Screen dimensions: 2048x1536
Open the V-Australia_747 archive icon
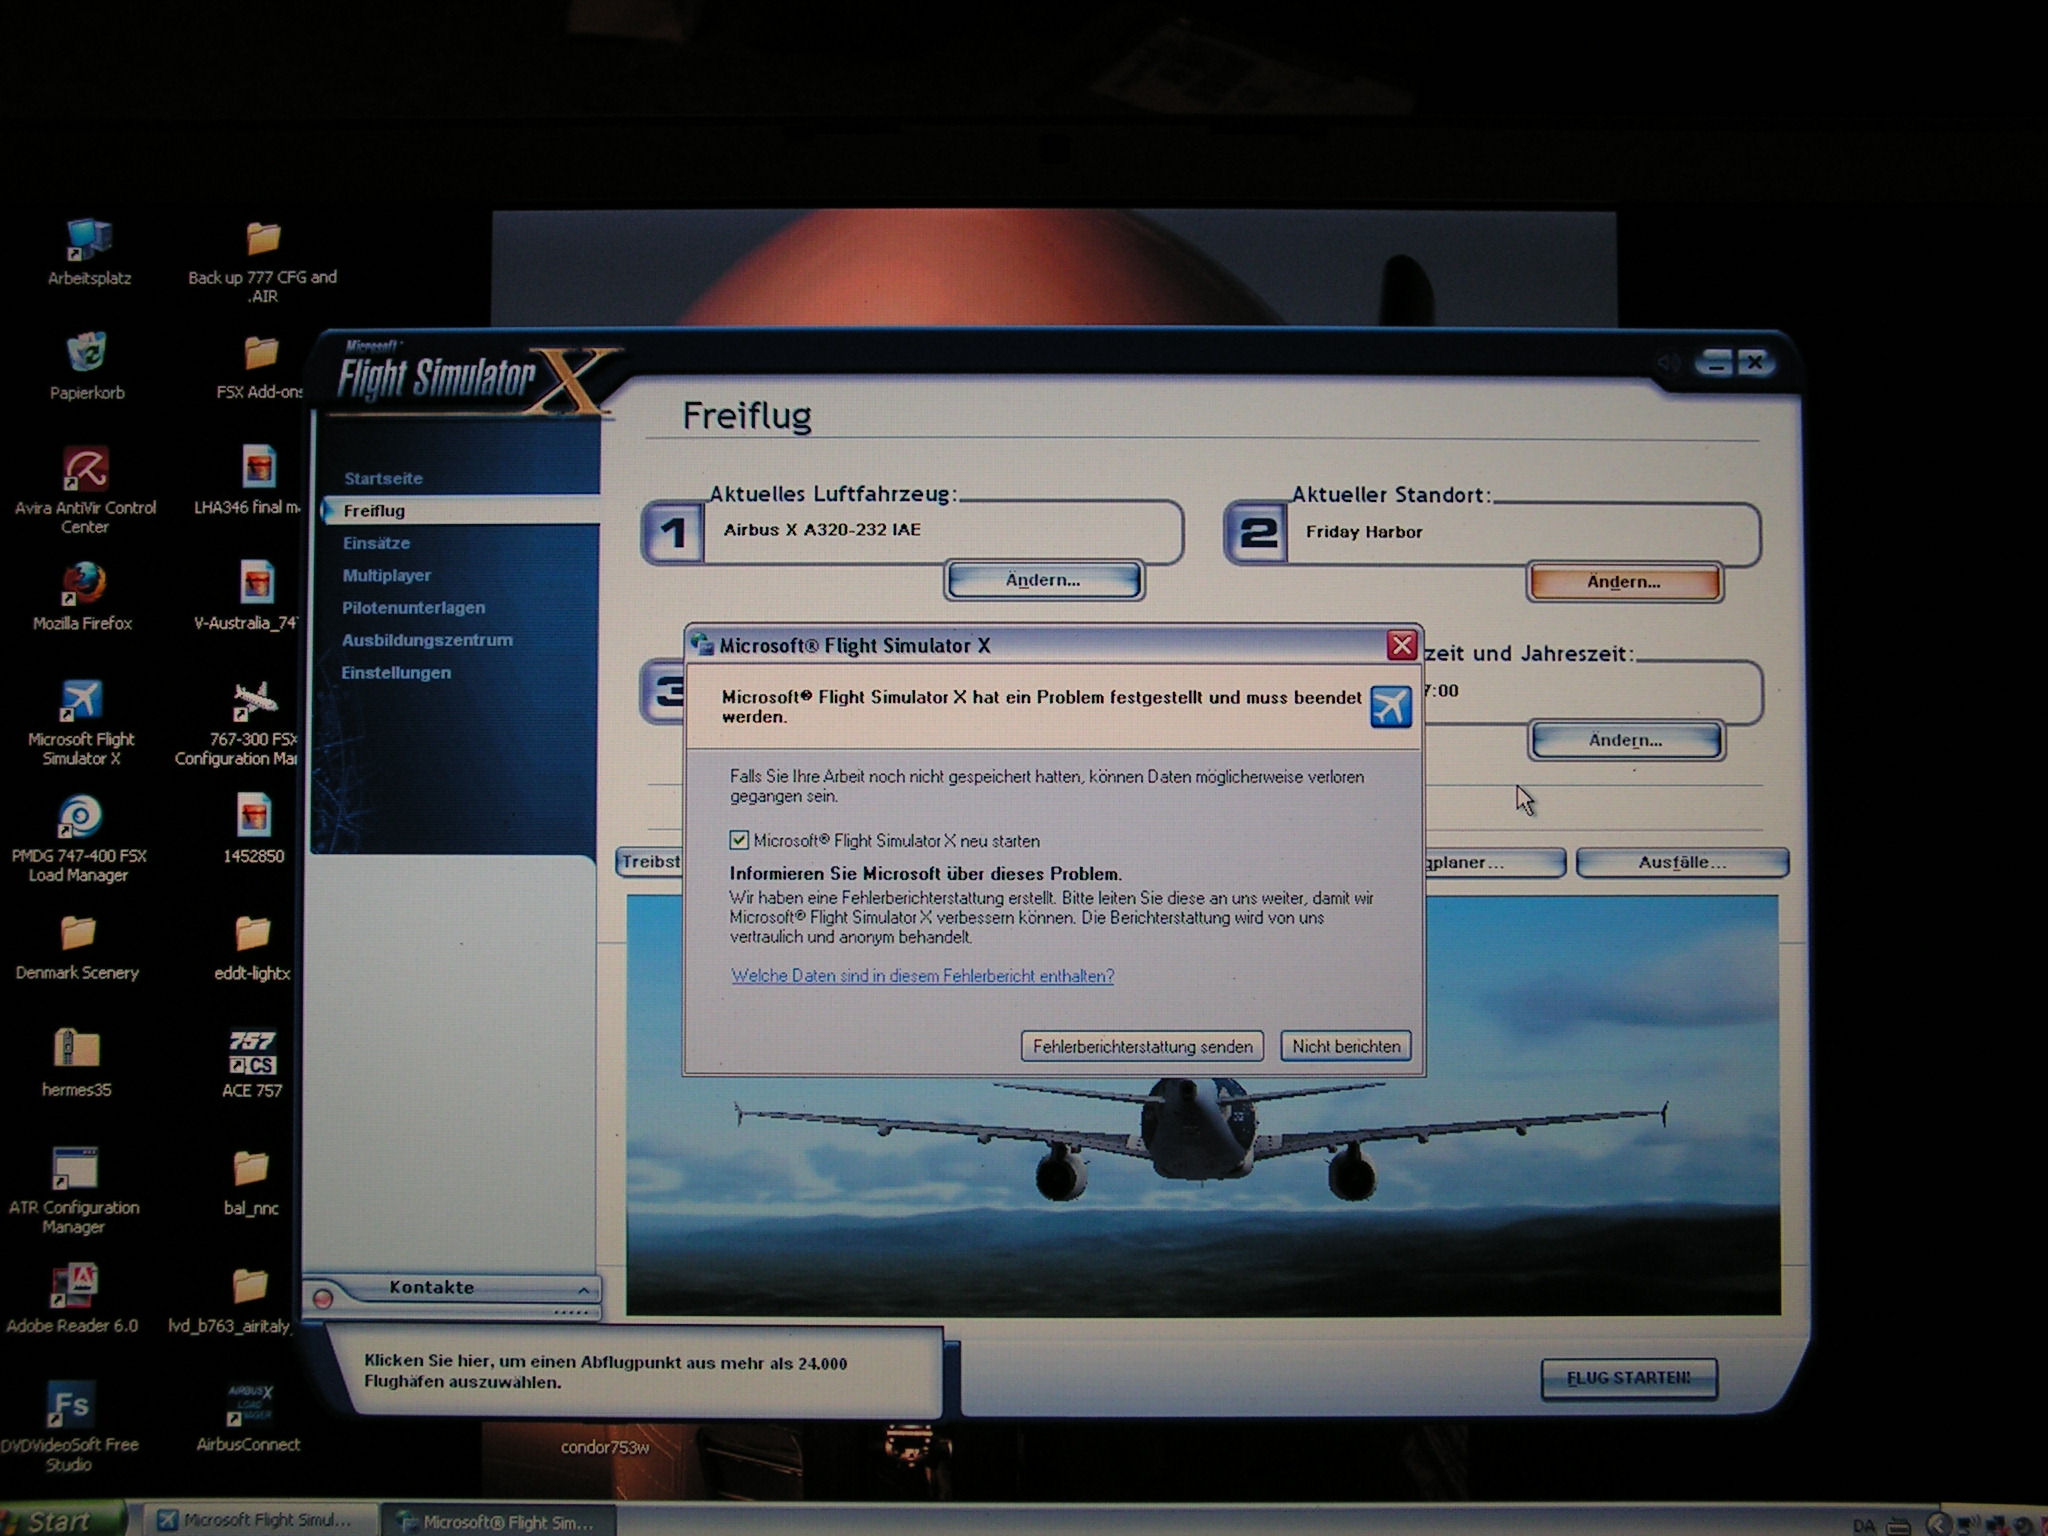(257, 583)
